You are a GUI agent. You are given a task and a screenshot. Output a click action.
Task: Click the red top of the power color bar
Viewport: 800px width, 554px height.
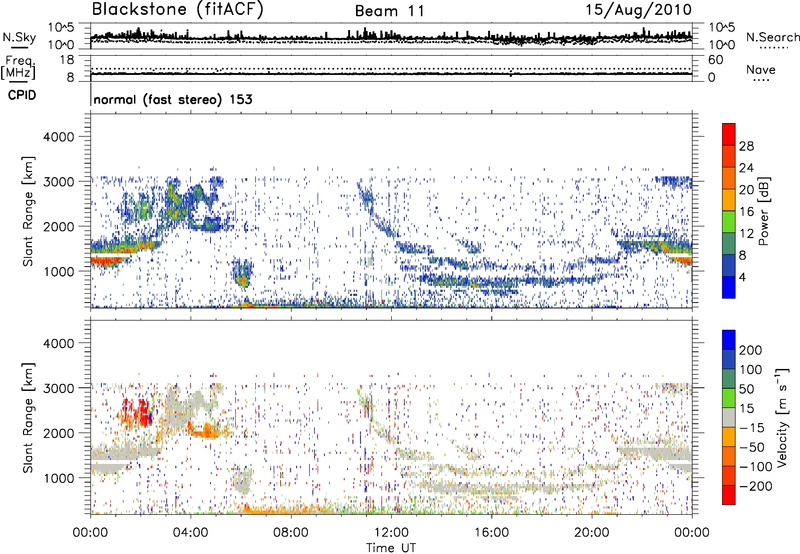[729, 134]
